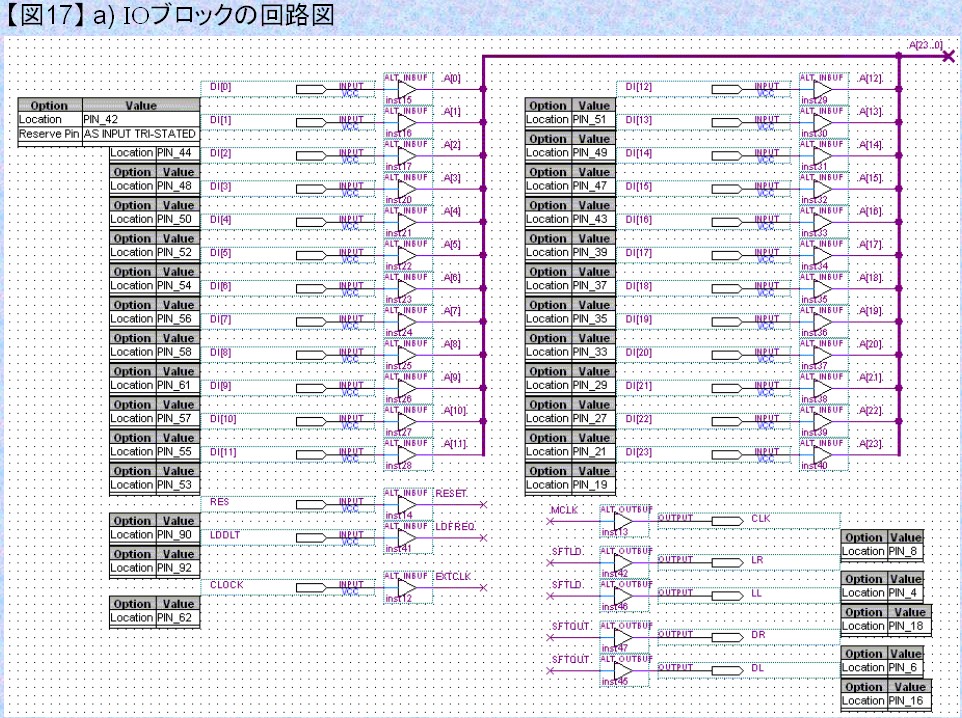Viewport: 962px width, 718px height.
Task: Click the PIN_16 location cell
Action: click(909, 701)
